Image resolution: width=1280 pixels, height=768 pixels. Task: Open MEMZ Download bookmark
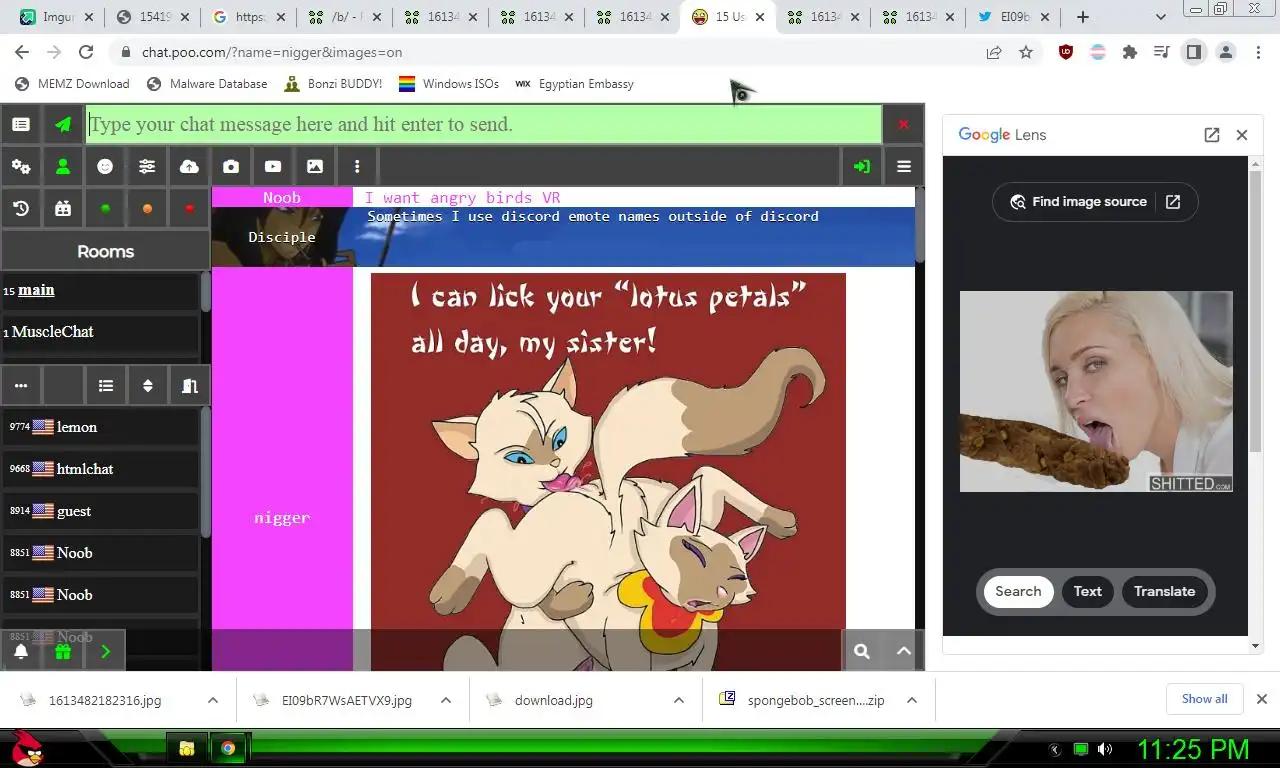coord(72,84)
